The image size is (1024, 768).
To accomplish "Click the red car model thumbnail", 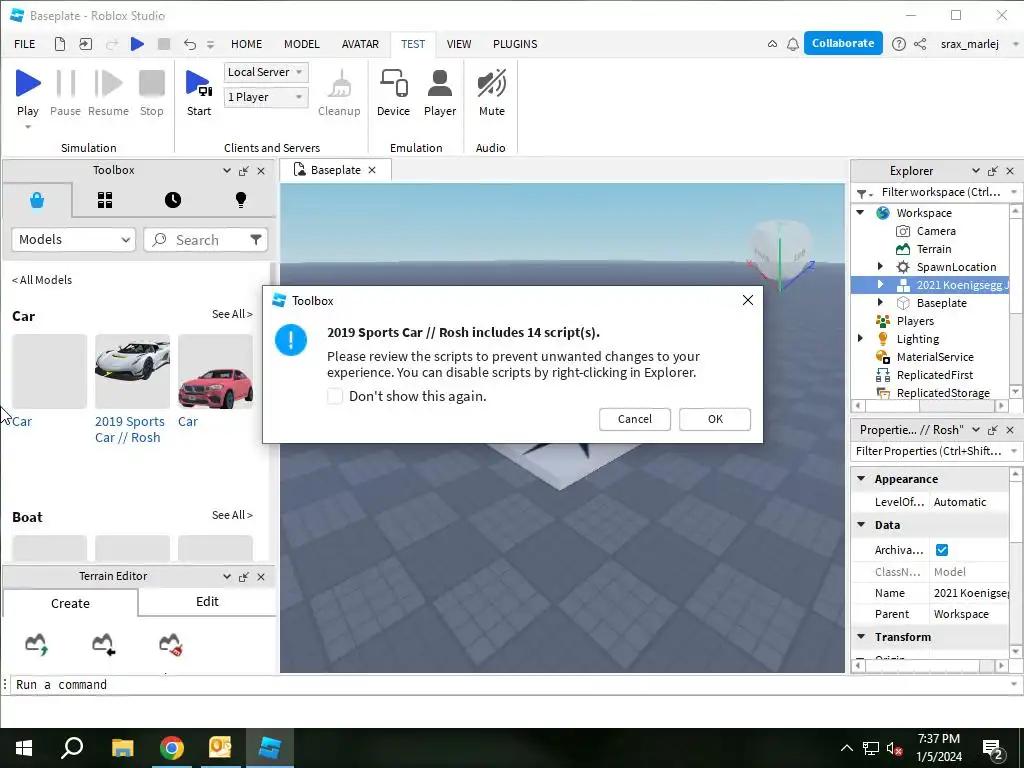I will [x=215, y=372].
